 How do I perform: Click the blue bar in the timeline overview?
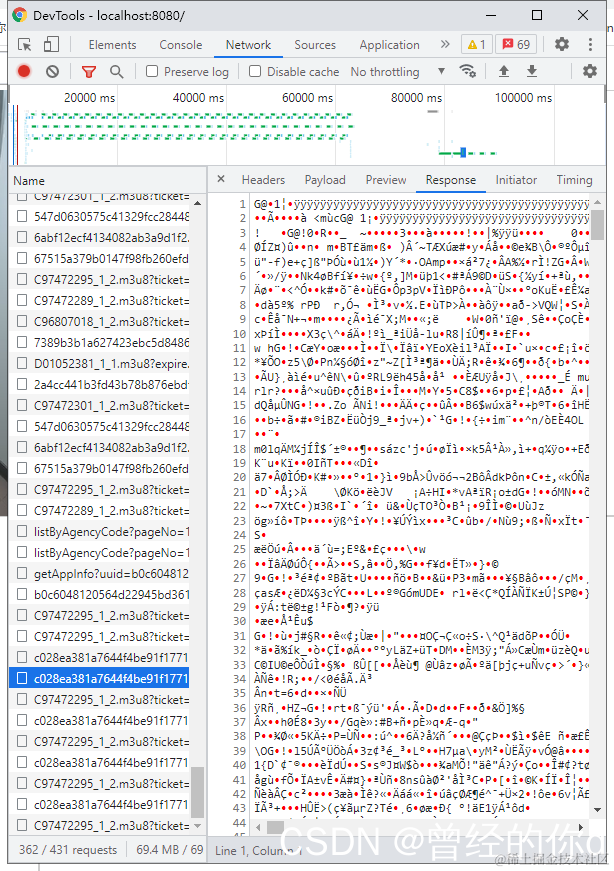tap(463, 152)
